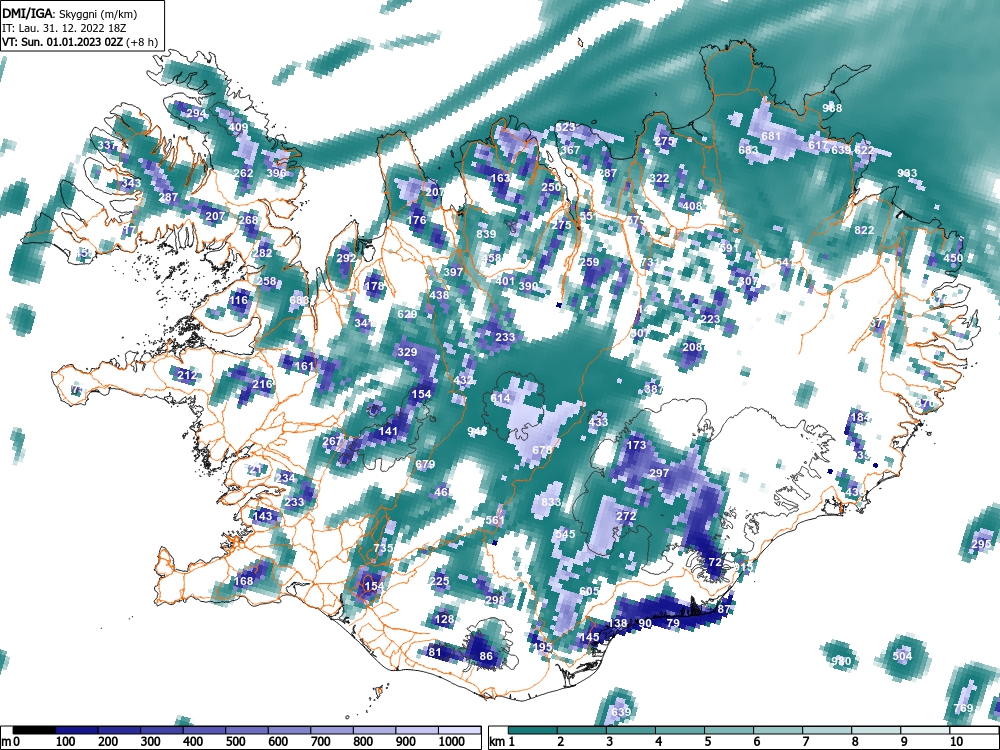The image size is (1000, 750).
Task: Select the '614' value on the glacier
Action: pyautogui.click(x=501, y=399)
